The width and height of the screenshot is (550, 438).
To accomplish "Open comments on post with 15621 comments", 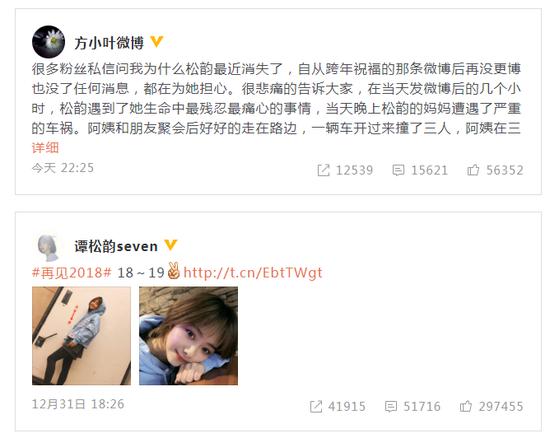I will [x=420, y=170].
